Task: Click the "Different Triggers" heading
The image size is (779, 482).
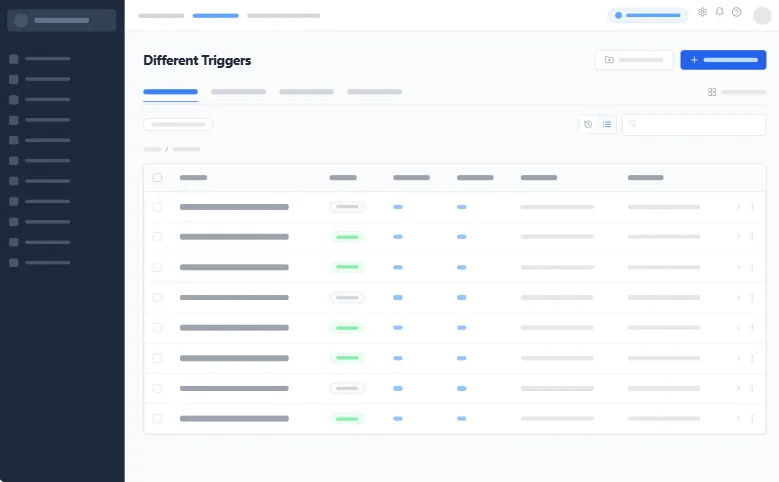Action: pyautogui.click(x=197, y=61)
